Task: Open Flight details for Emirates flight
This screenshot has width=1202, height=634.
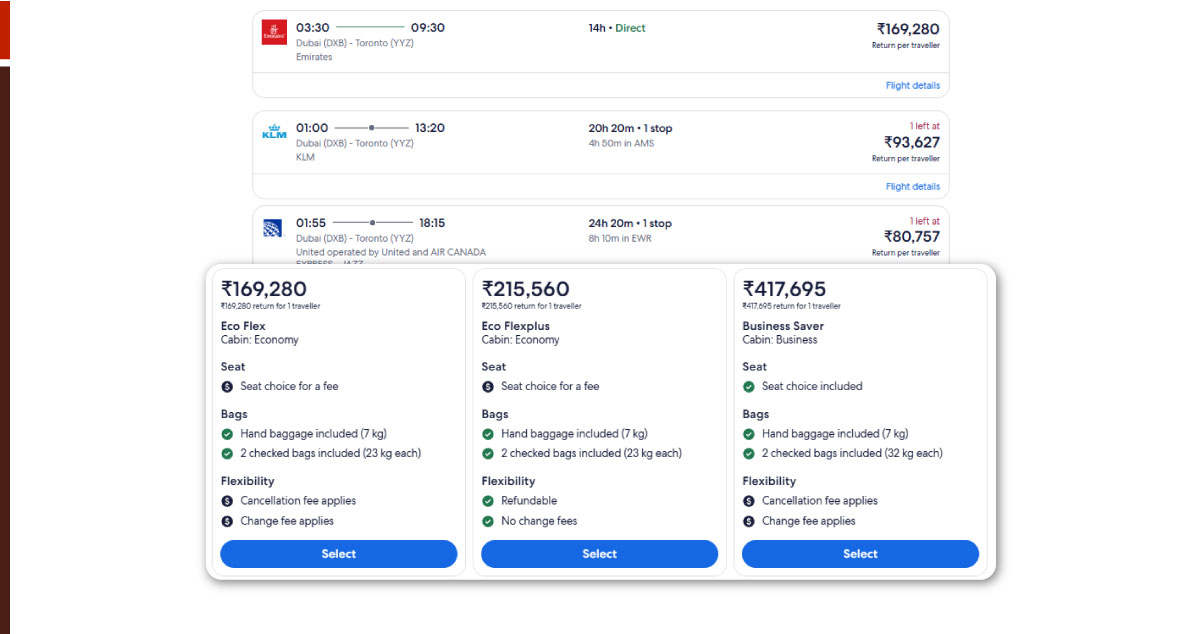Action: [912, 86]
